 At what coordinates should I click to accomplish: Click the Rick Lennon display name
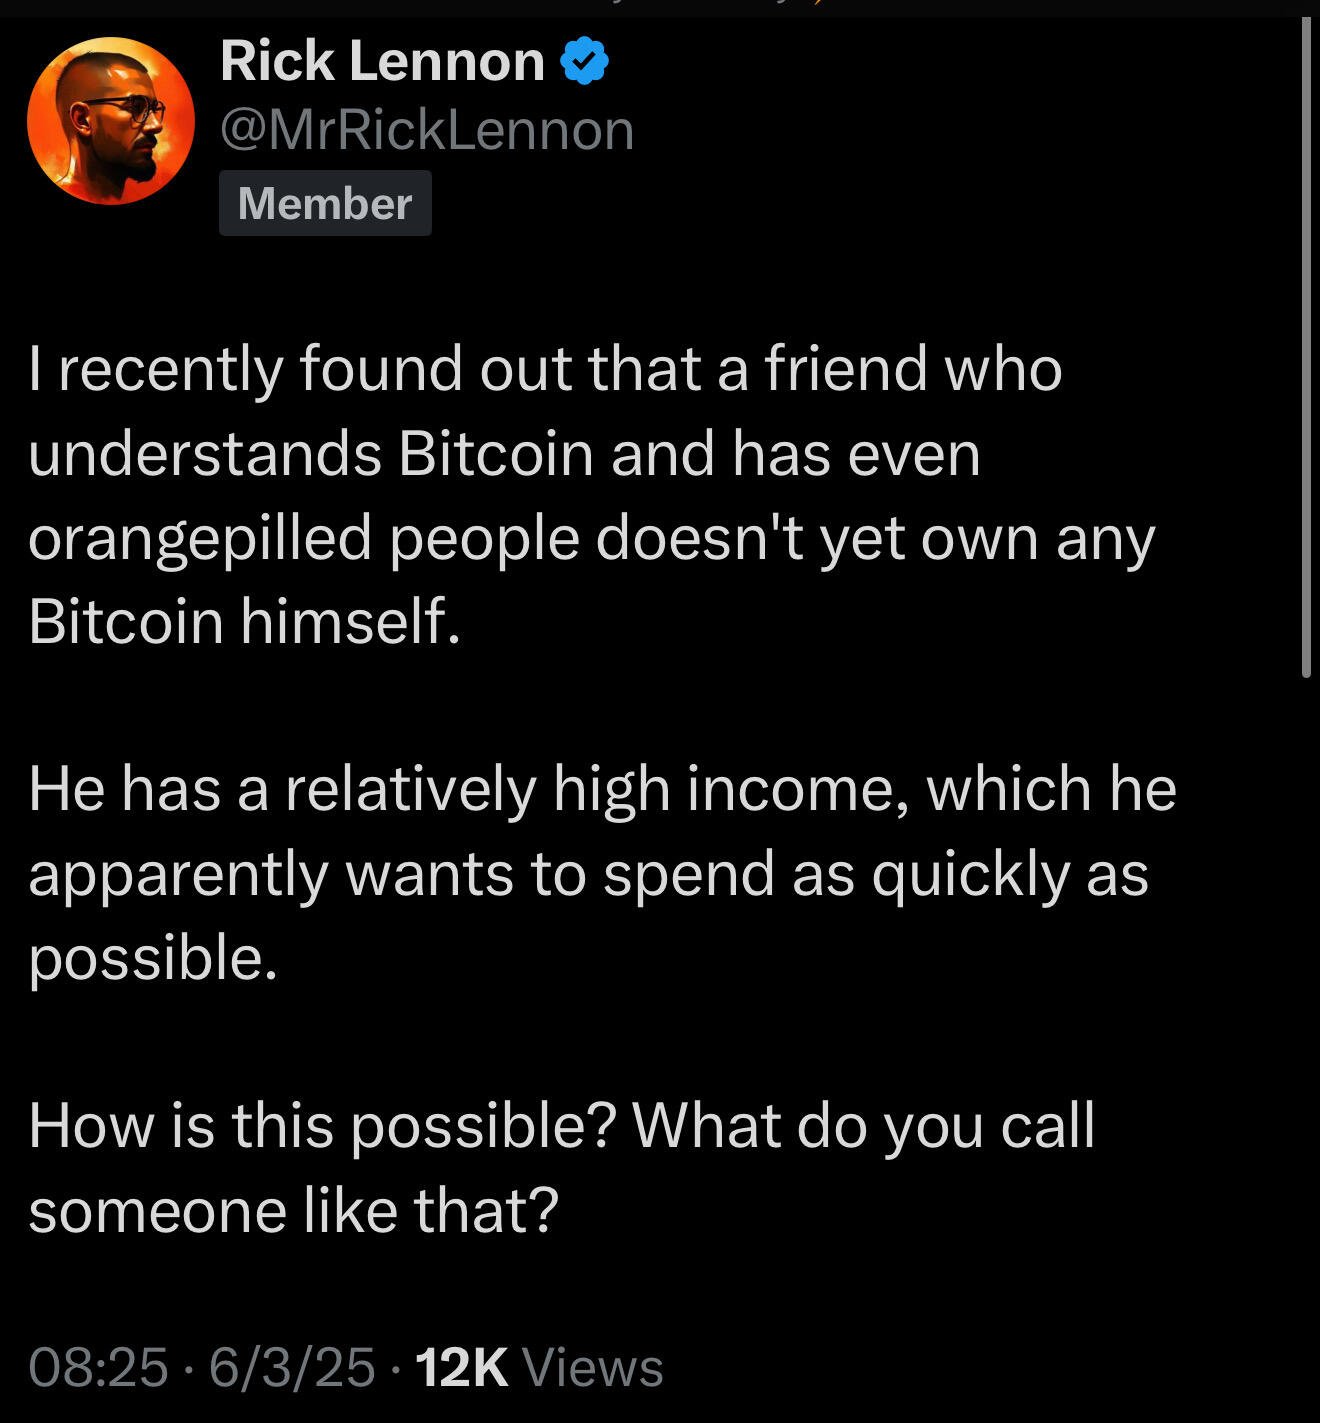pos(382,61)
